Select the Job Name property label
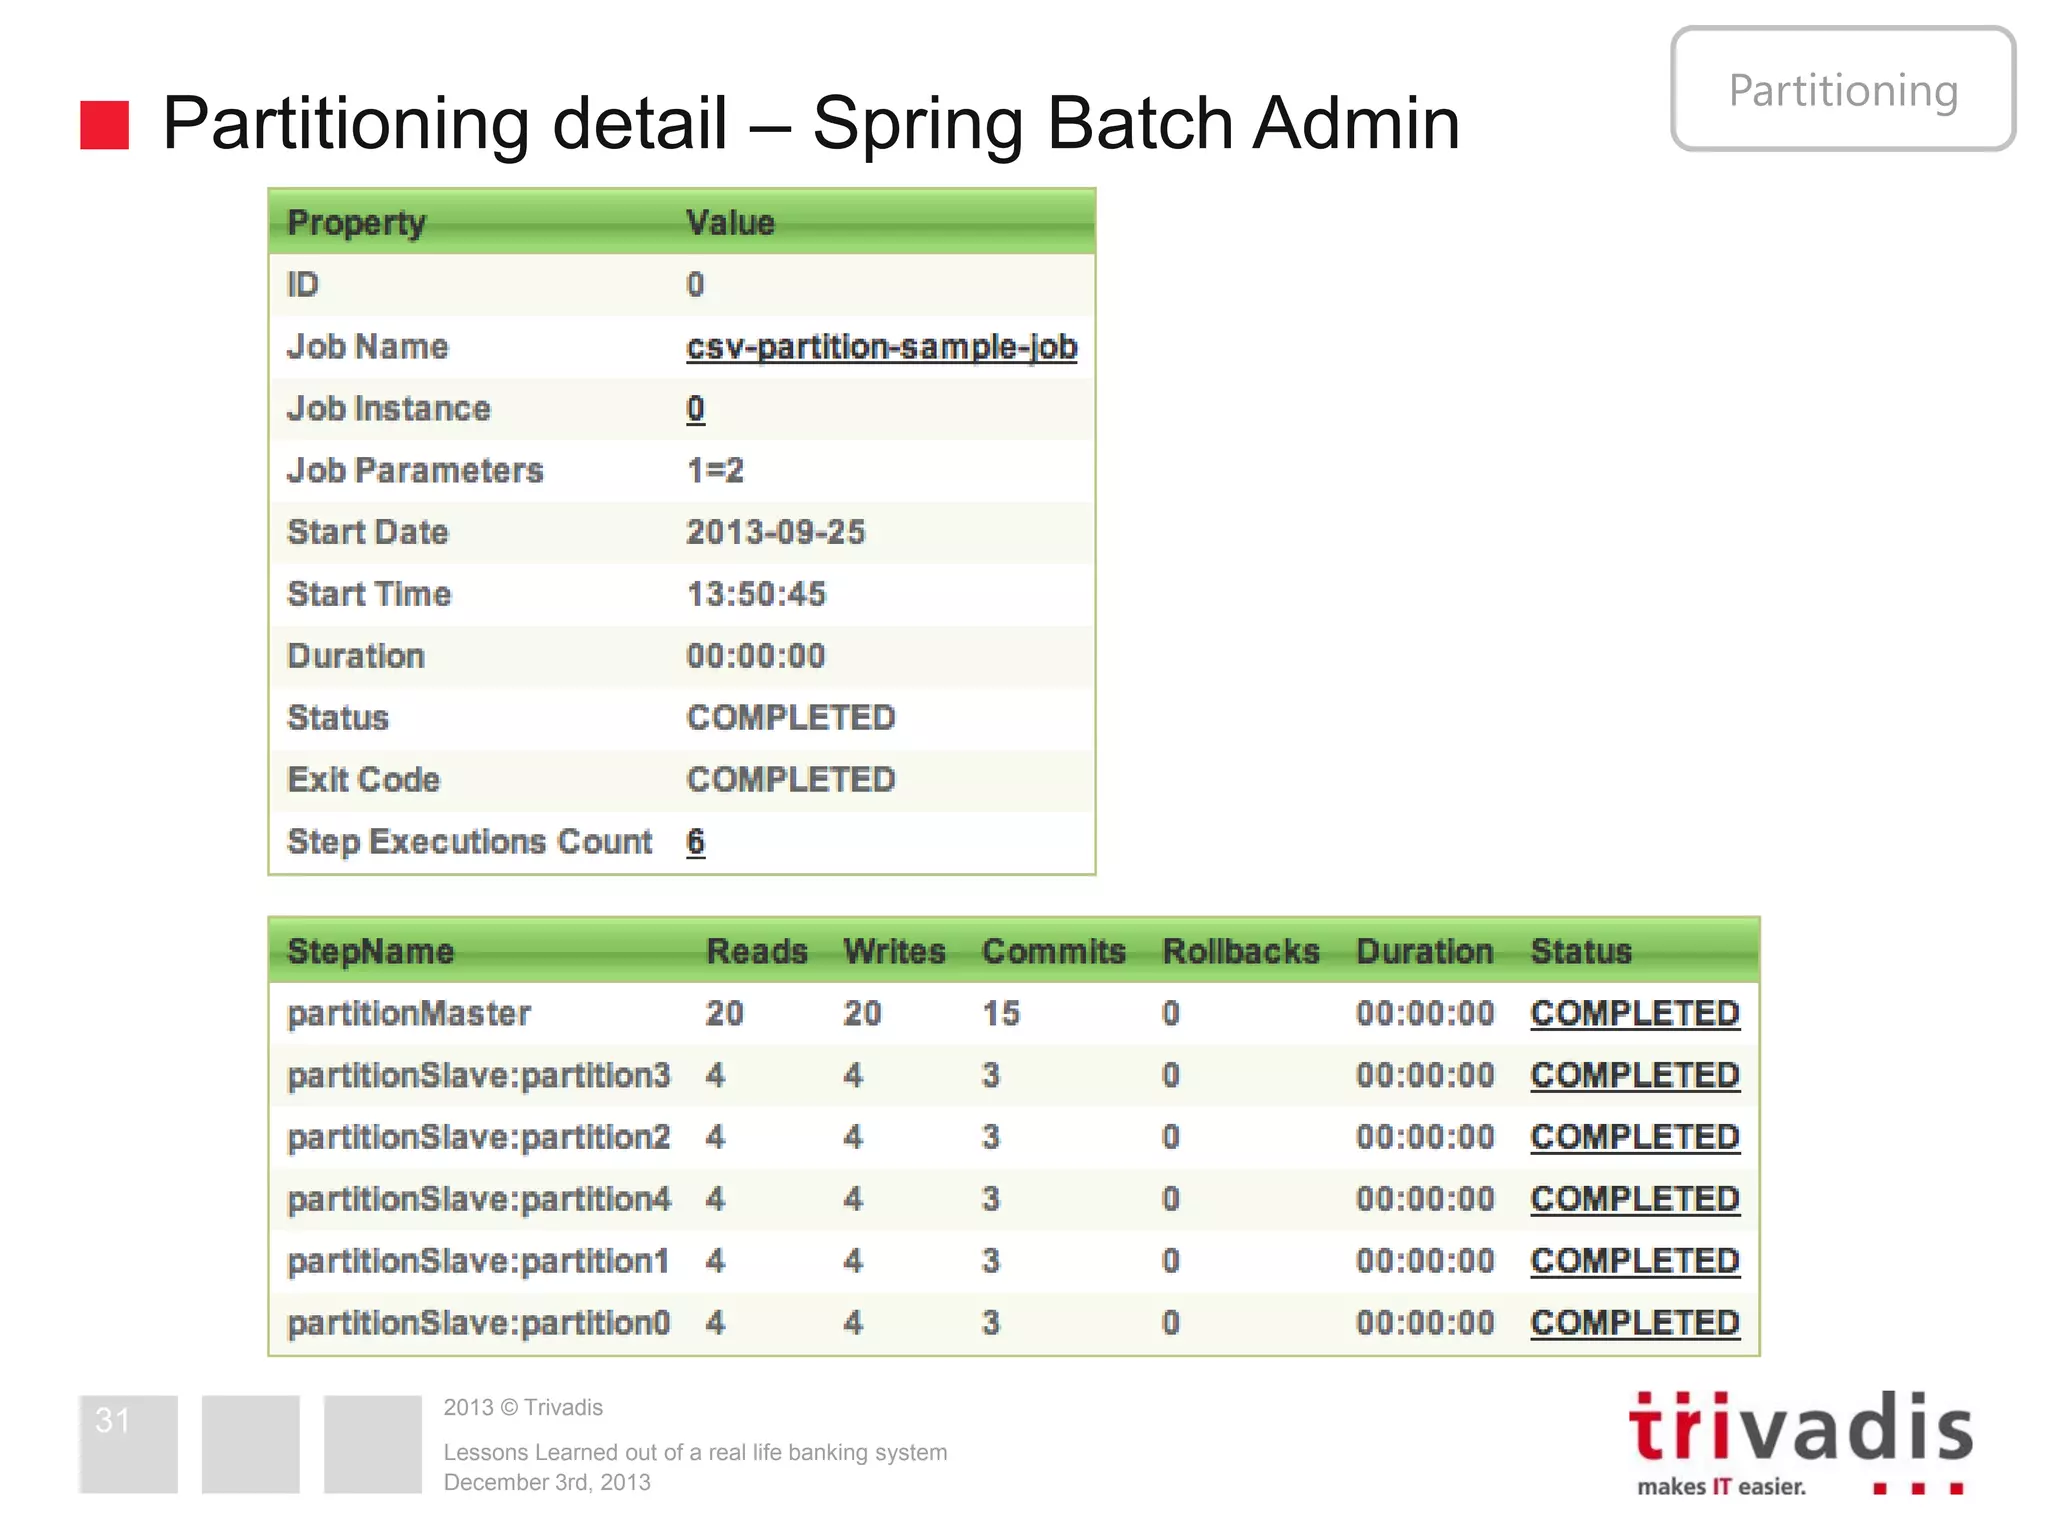 click(367, 347)
